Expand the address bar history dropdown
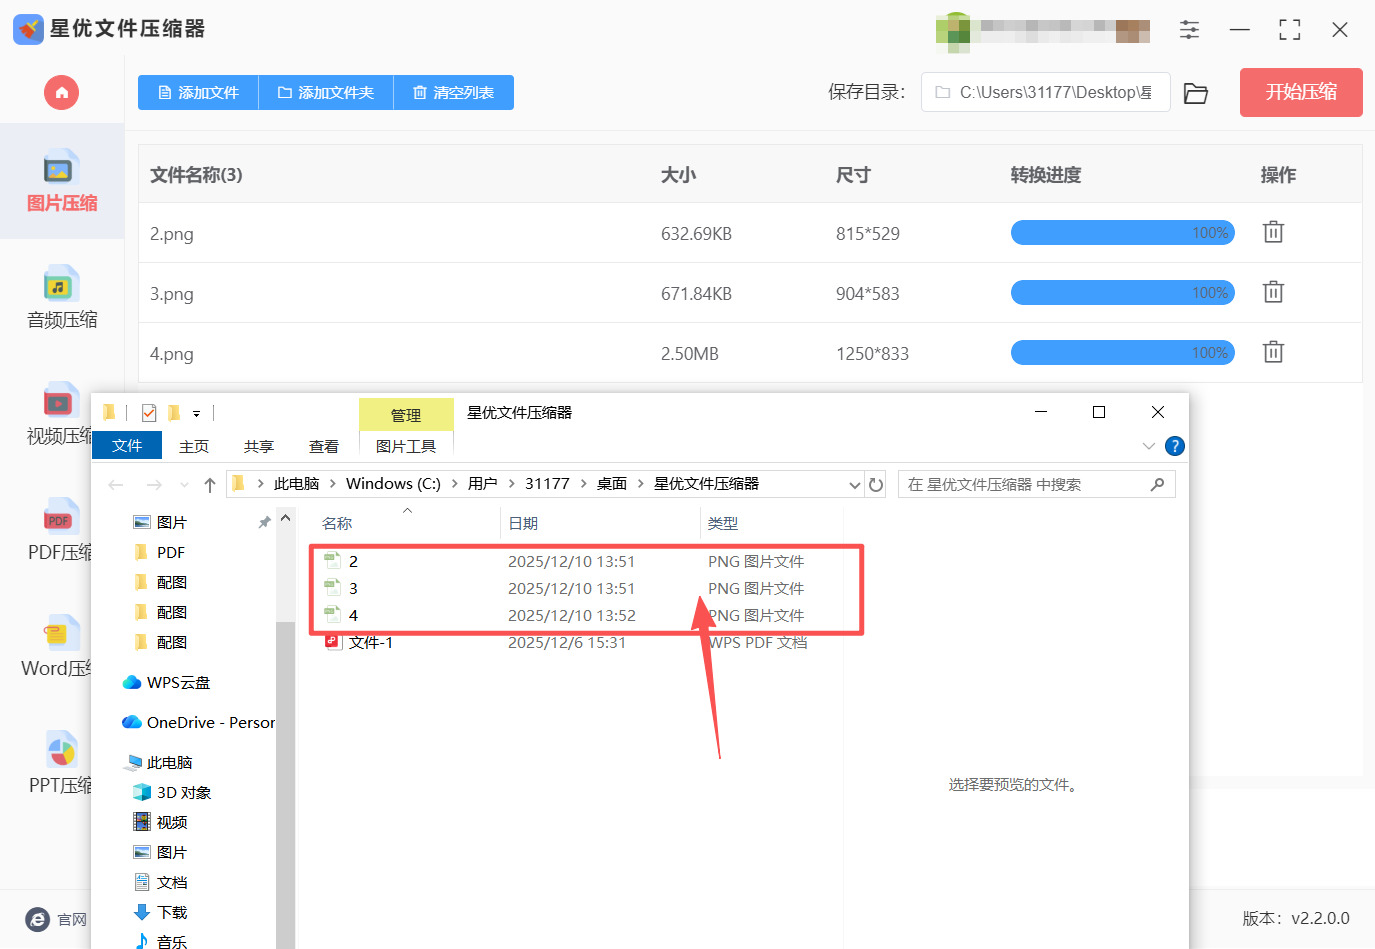The image size is (1375, 949). (x=854, y=485)
